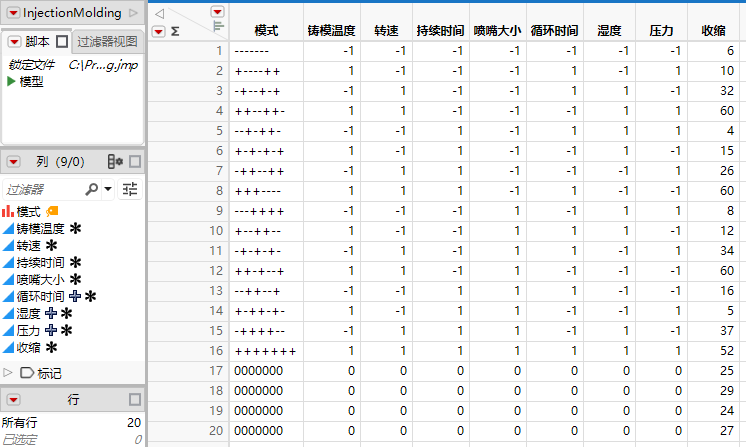This screenshot has width=746, height=447.
Task: Select the 循环时间 column header
Action: tap(555, 30)
